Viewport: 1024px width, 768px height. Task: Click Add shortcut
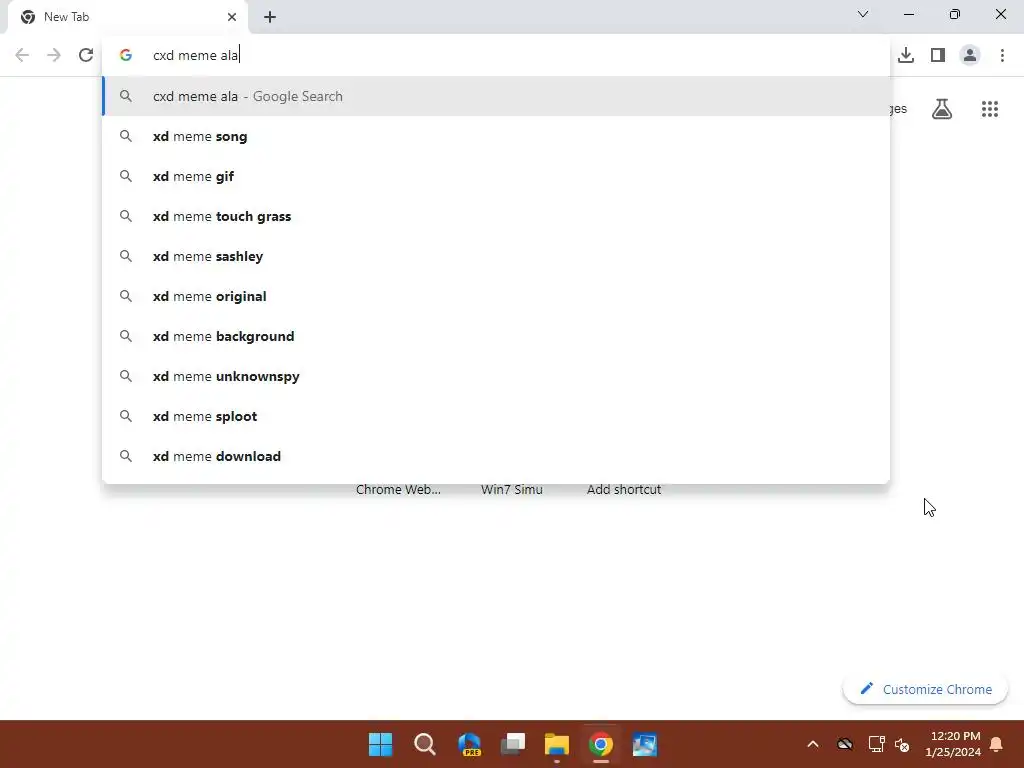[624, 490]
